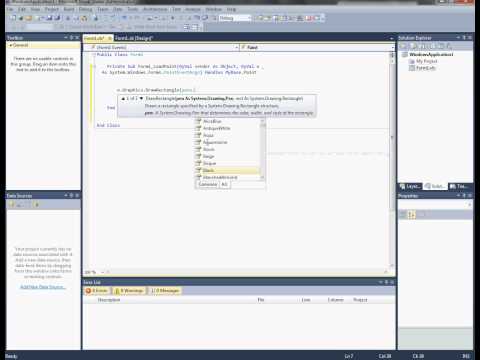The image size is (480, 360).
Task: Pin toggle on Solution Explorer panel
Action: point(464,38)
